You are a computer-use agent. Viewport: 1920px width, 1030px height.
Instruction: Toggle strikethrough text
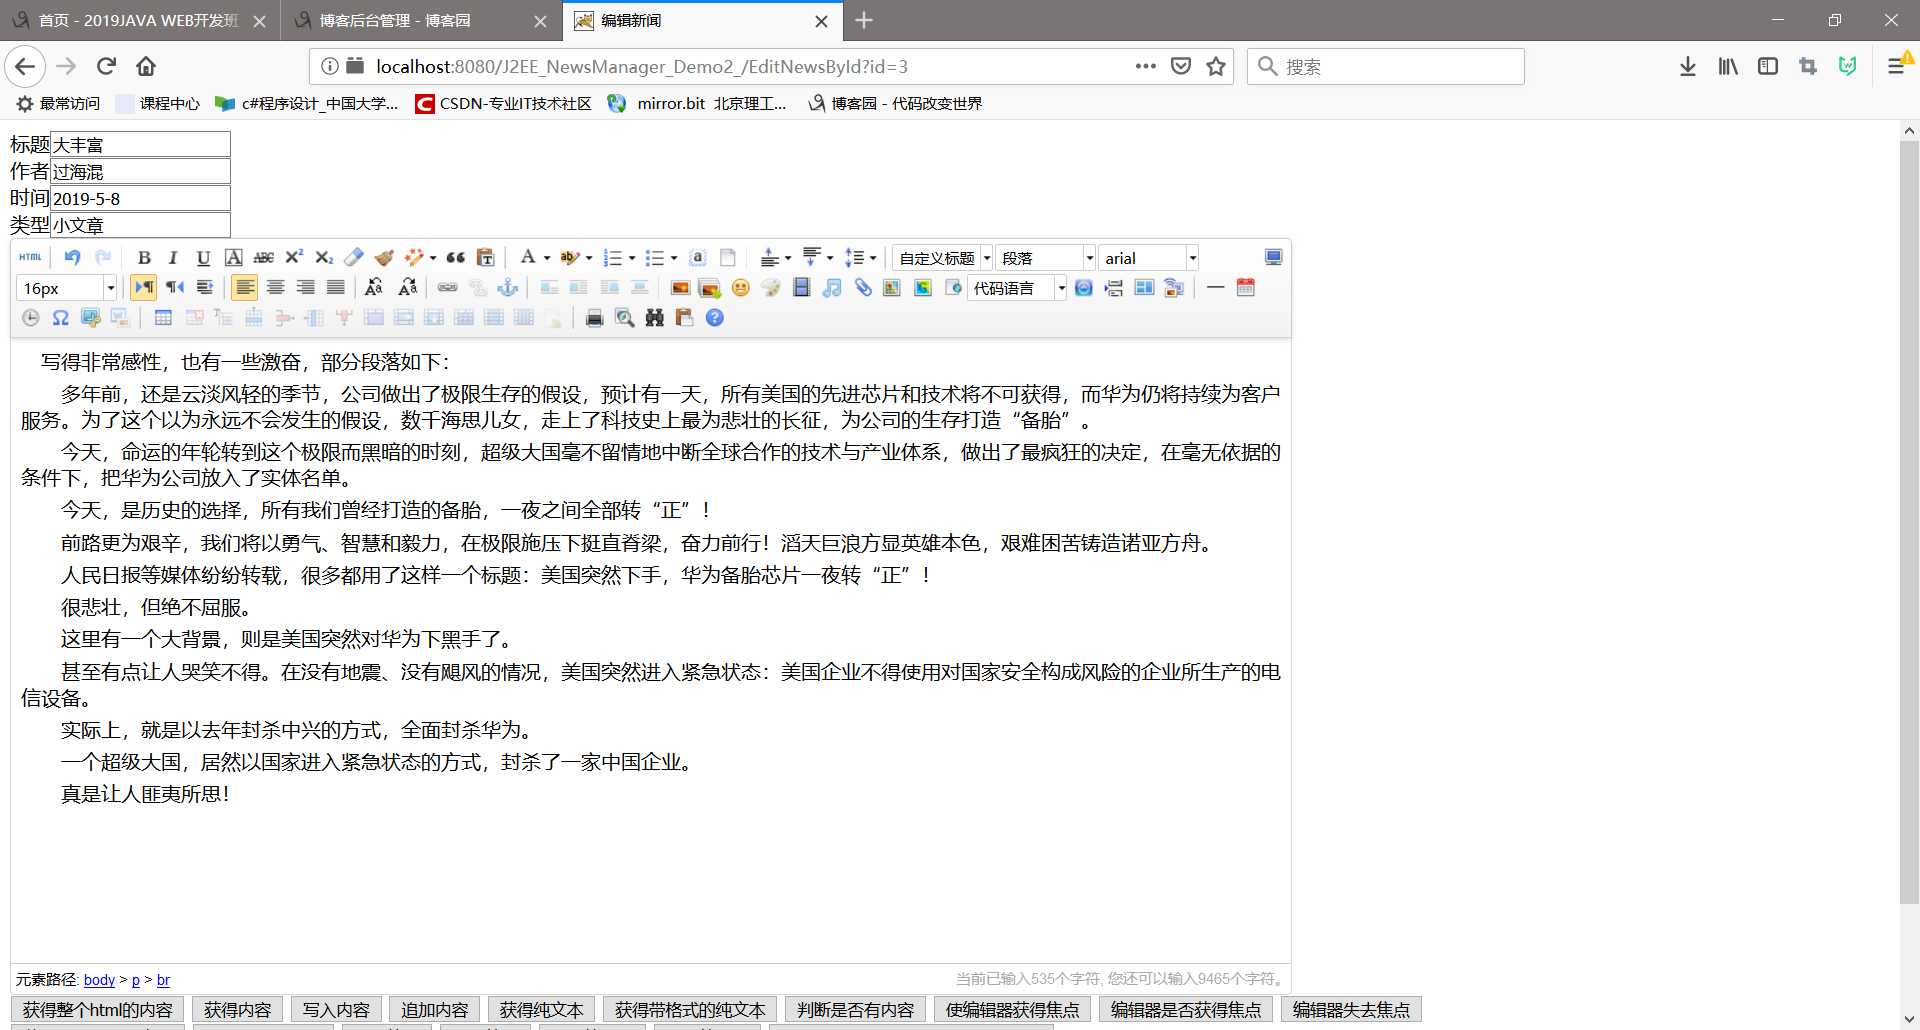coord(264,258)
